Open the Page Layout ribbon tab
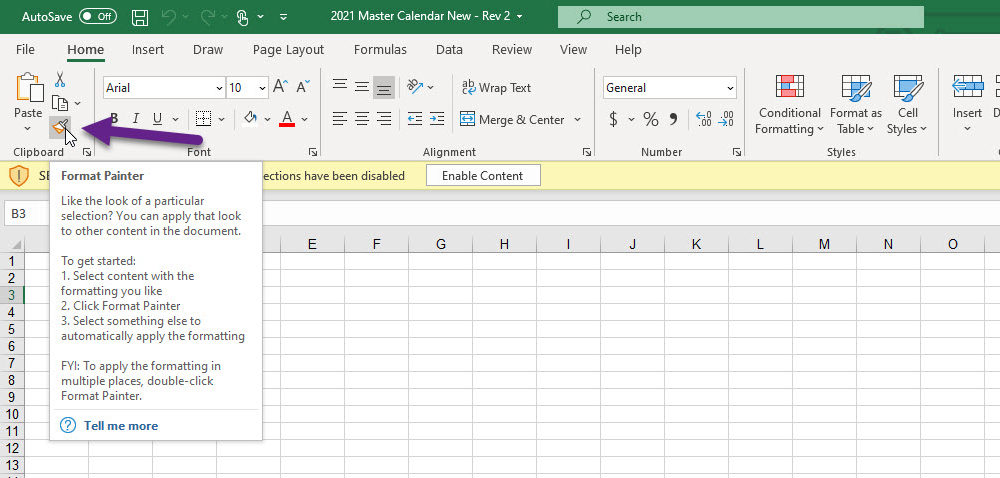 point(288,50)
